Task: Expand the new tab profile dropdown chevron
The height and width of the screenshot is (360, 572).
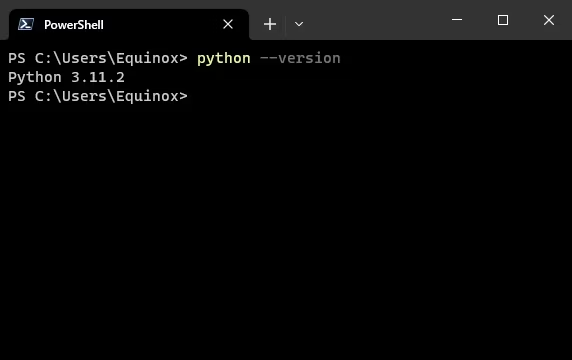Action: pyautogui.click(x=299, y=24)
